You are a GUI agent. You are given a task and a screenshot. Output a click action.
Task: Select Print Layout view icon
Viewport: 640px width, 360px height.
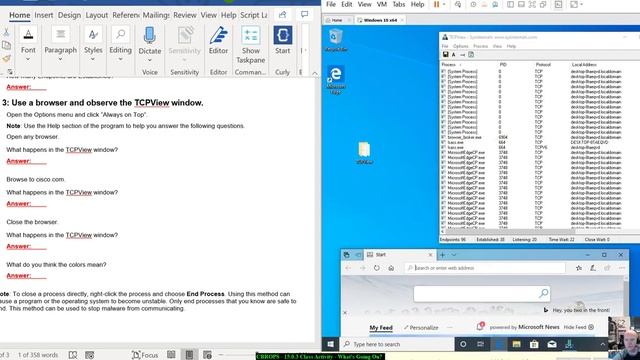[x=189, y=355]
